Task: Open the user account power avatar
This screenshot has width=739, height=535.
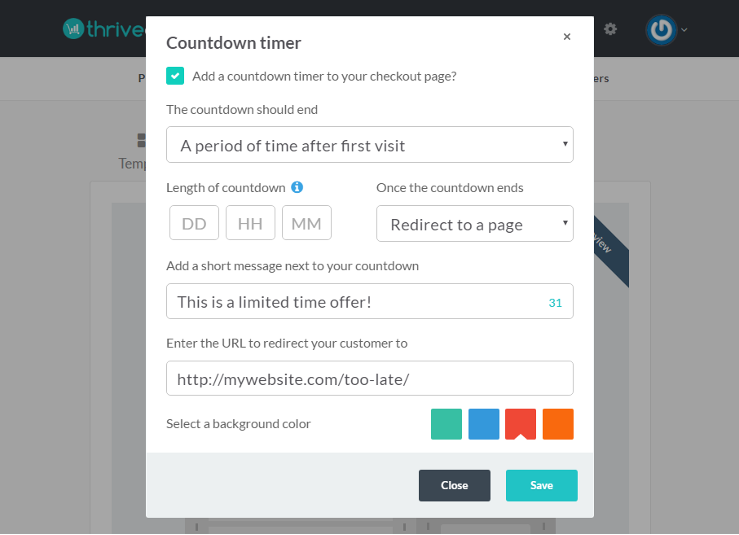Action: pyautogui.click(x=661, y=30)
